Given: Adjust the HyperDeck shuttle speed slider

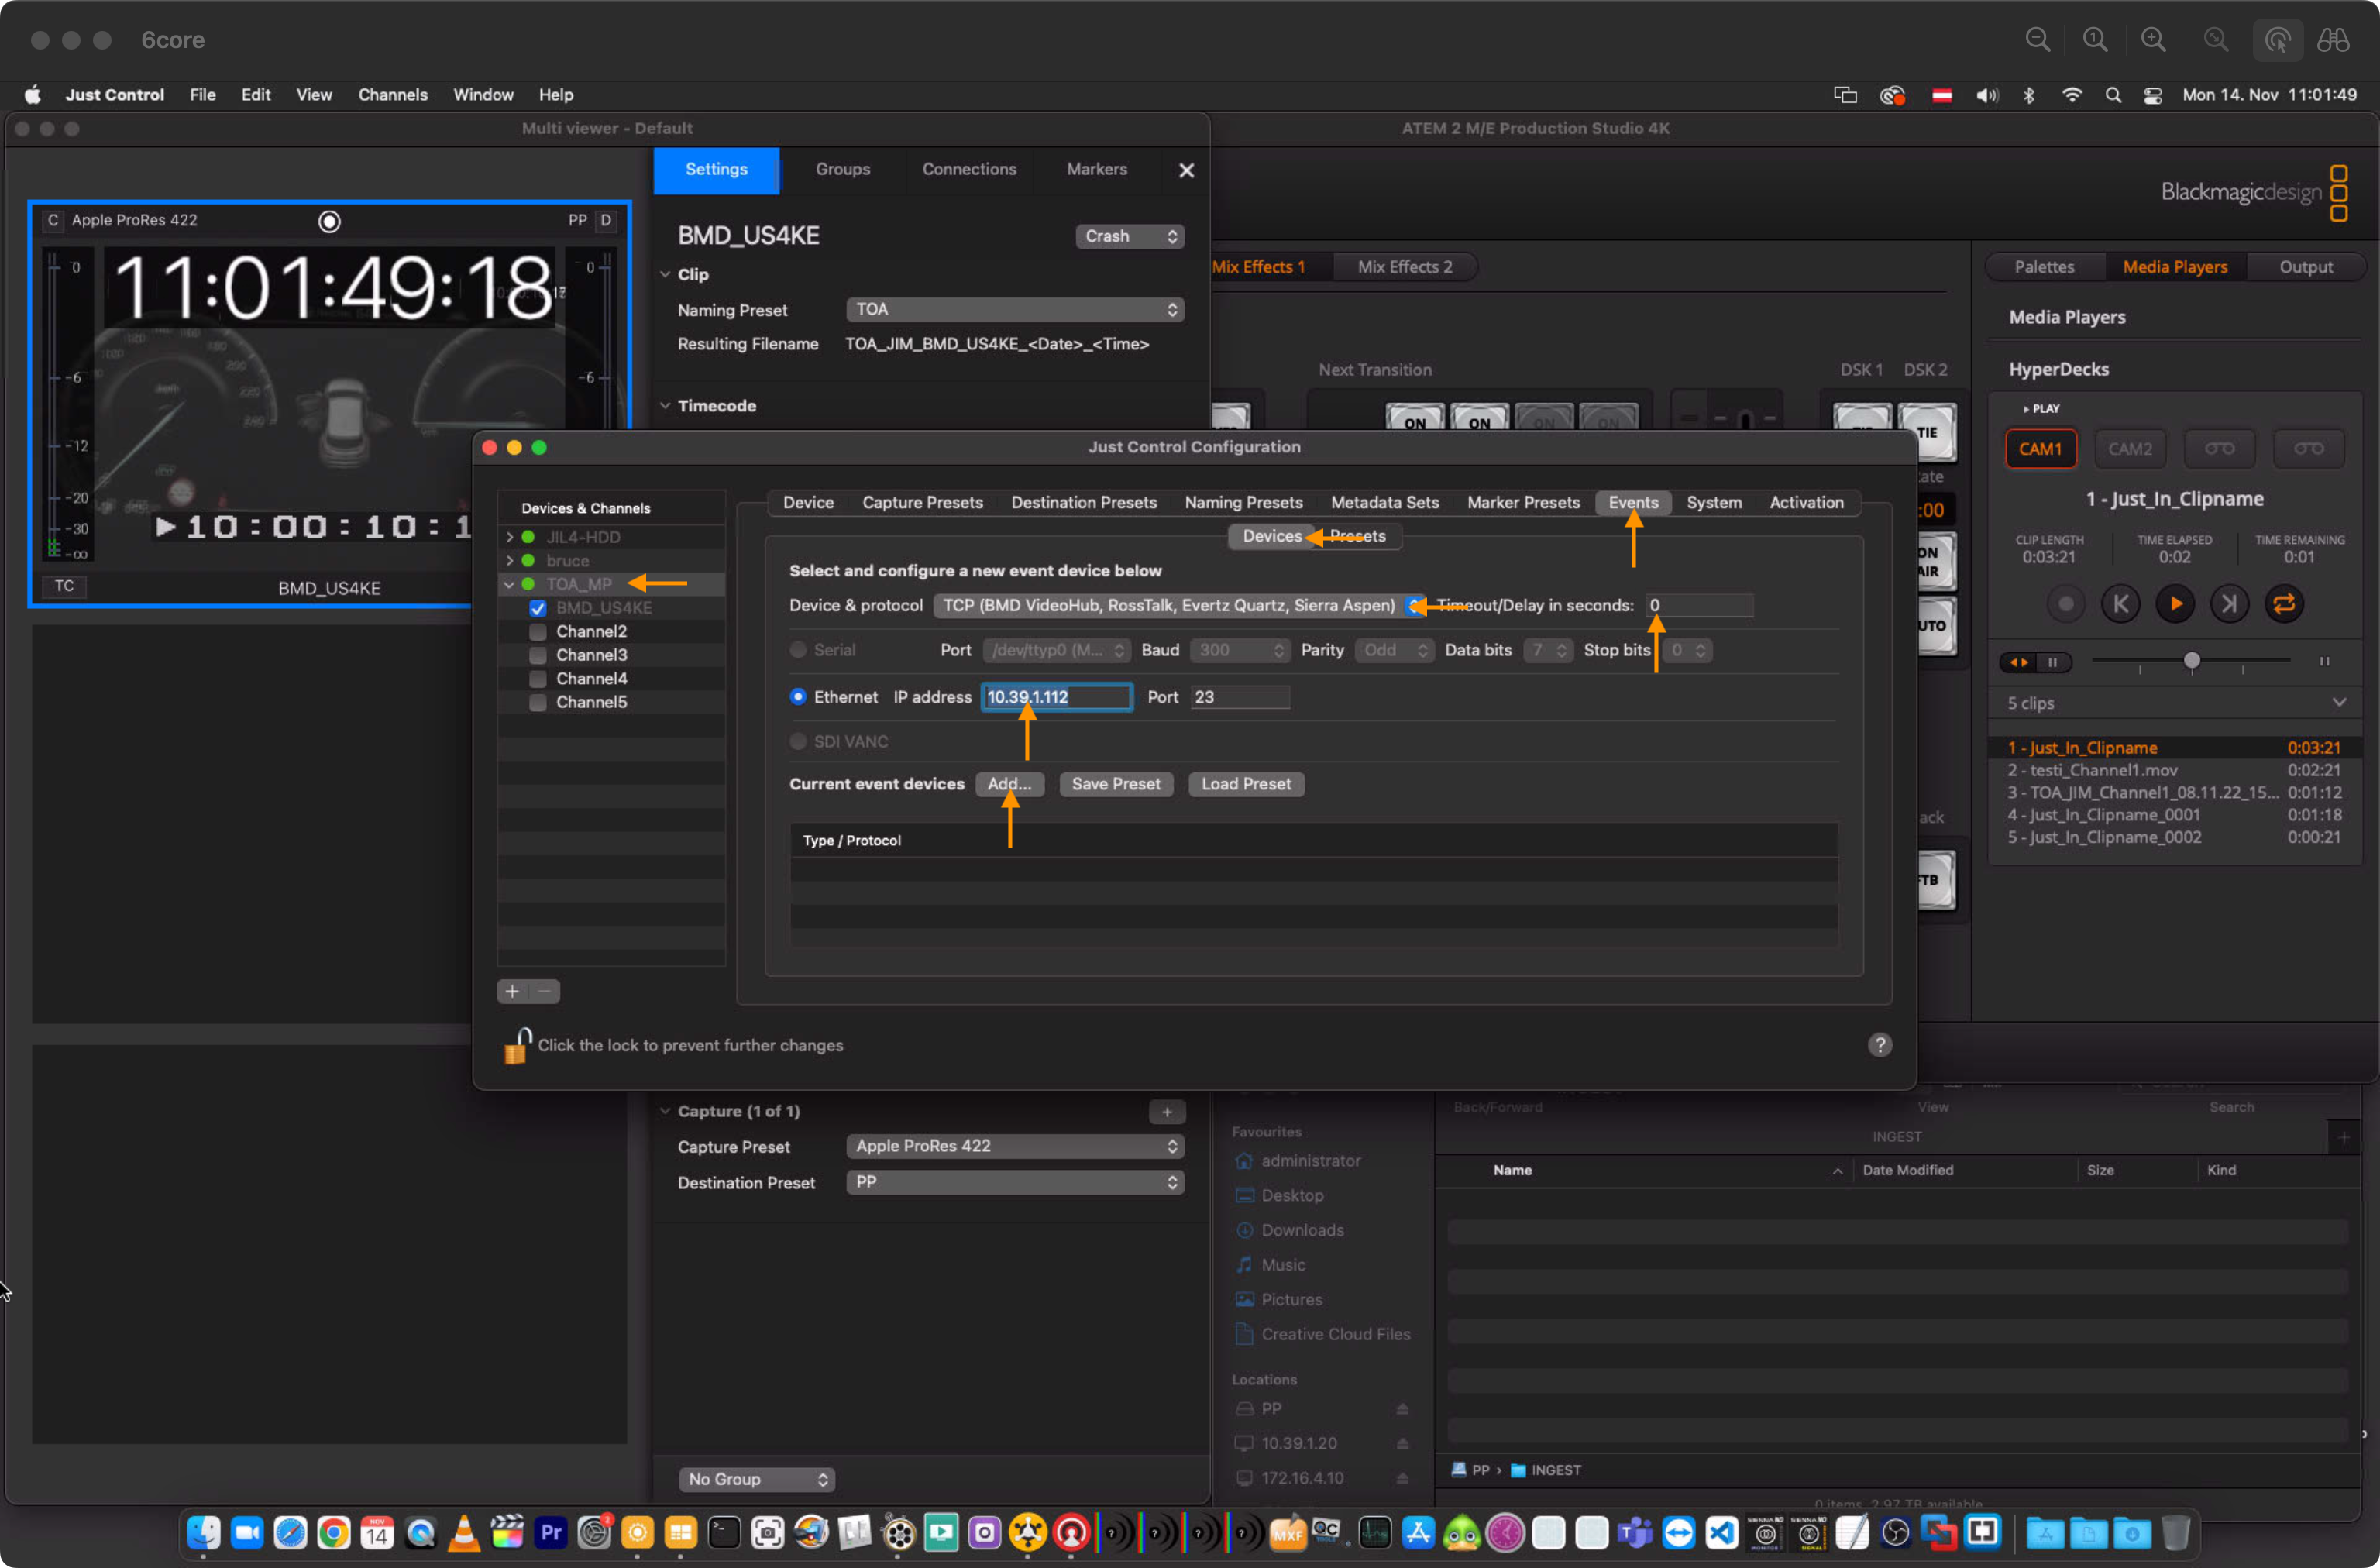Looking at the screenshot, I should pos(2191,661).
